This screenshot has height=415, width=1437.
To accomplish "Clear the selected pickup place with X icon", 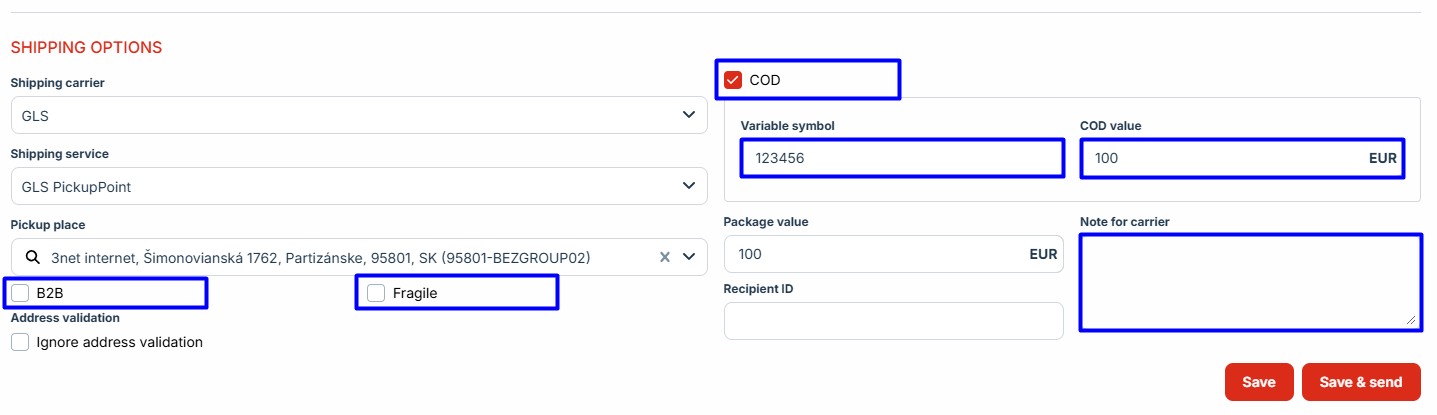I will point(664,257).
